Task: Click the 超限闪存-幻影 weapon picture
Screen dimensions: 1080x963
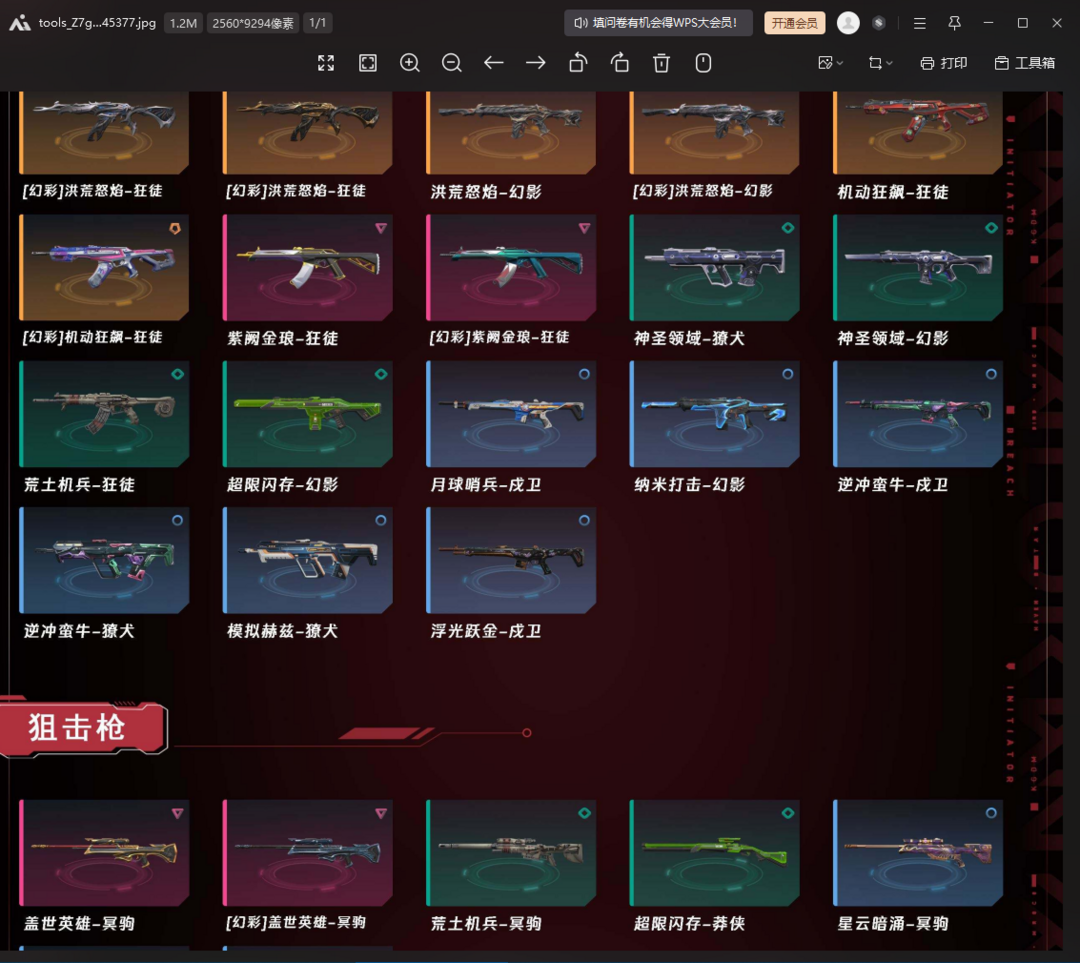Action: pyautogui.click(x=307, y=414)
